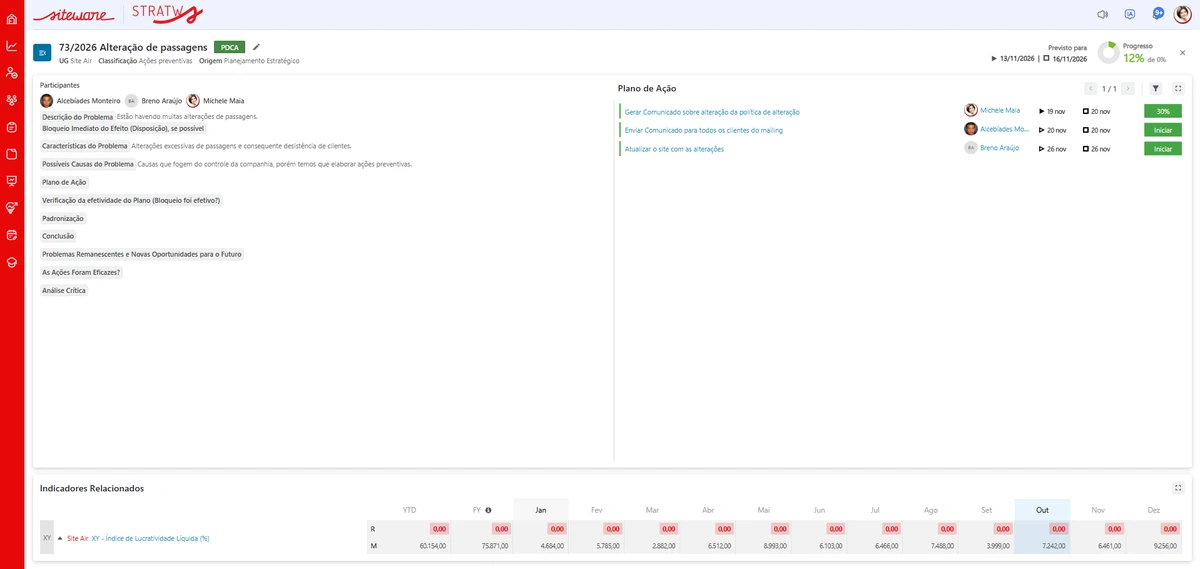Viewport: 1200px width, 569px height.
Task: Open the folder note icon in sidebar
Action: [x=12, y=154]
